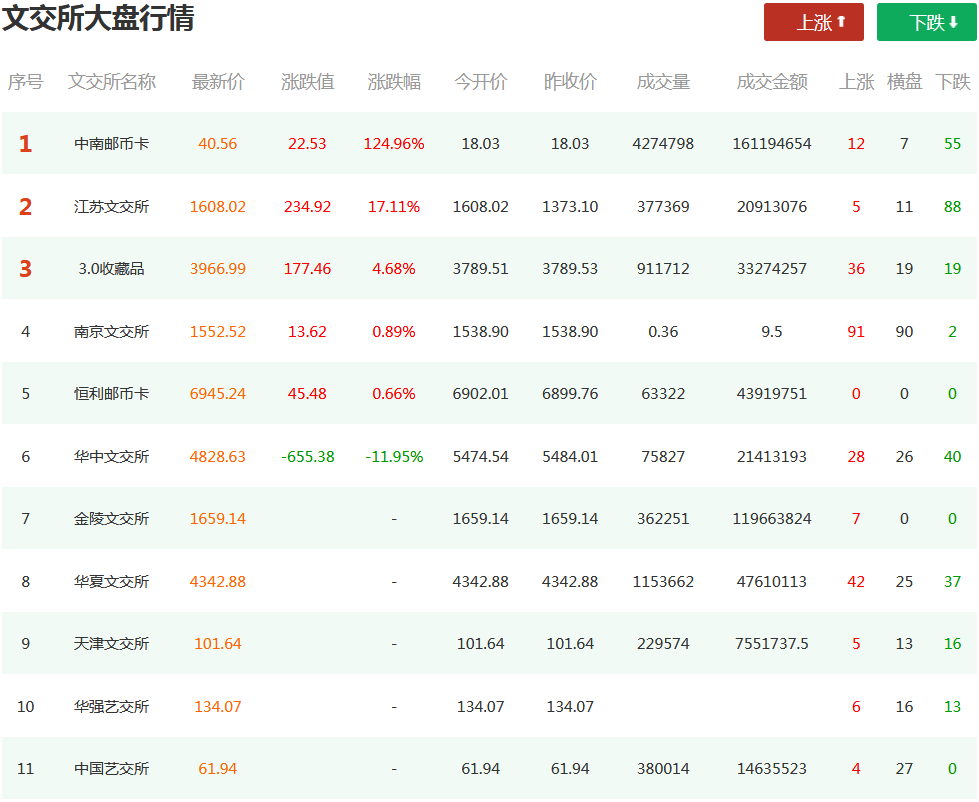Click rank number 2
The height and width of the screenshot is (802, 979).
coord(26,207)
